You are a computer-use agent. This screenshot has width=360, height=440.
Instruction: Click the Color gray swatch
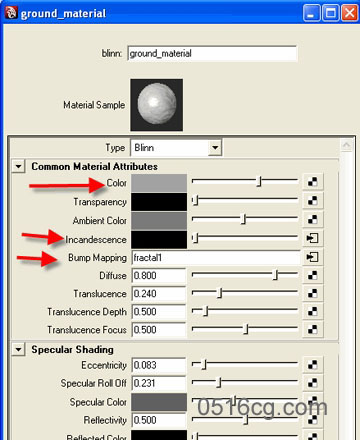tap(159, 183)
